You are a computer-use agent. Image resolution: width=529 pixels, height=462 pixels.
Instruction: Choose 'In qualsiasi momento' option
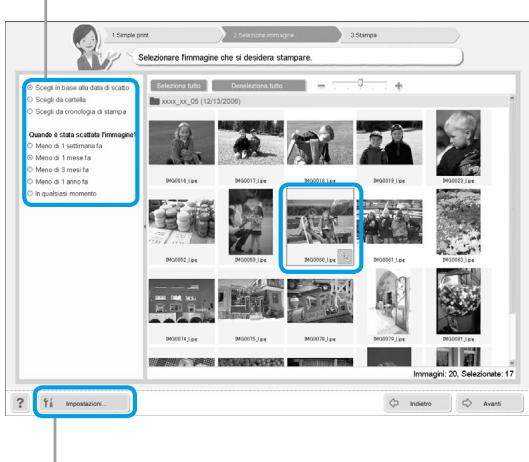pyautogui.click(x=62, y=193)
